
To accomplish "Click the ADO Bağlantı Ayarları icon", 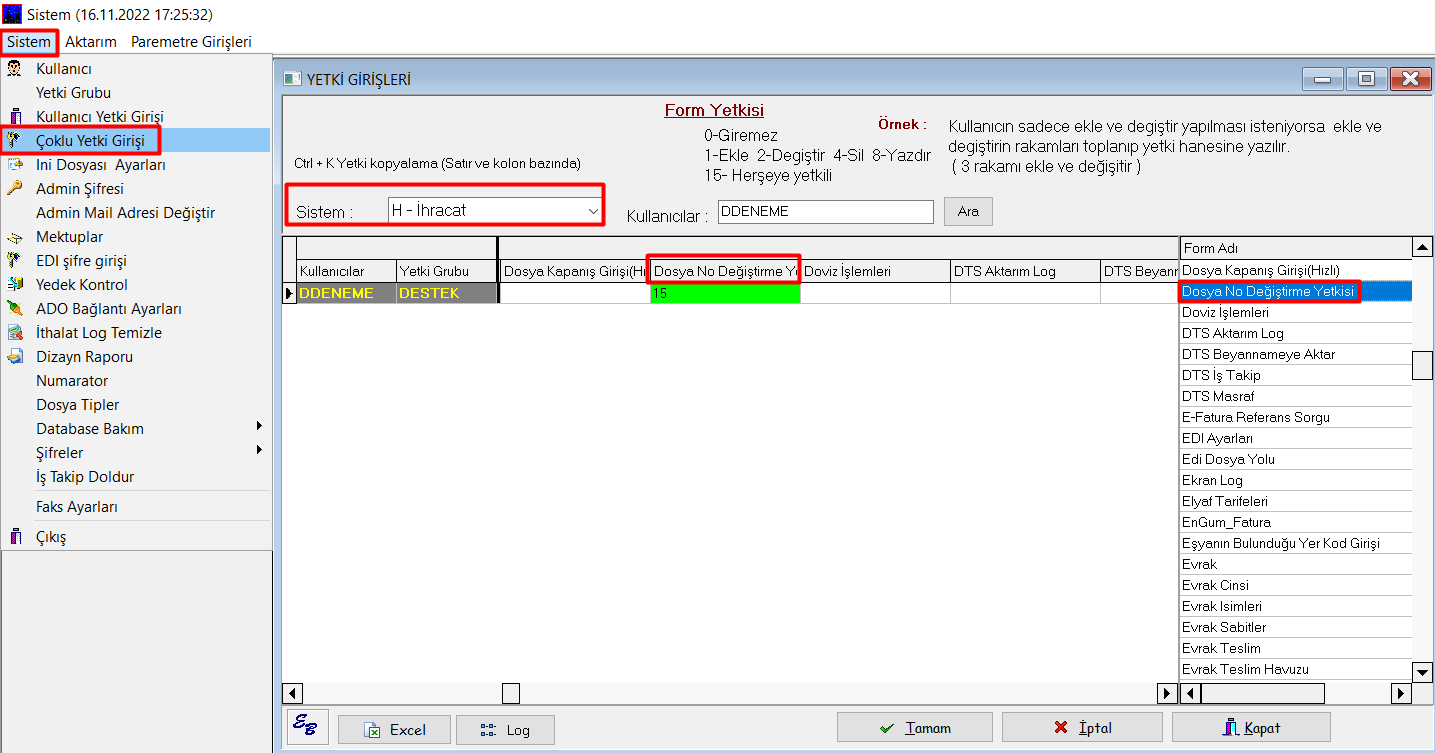I will point(14,309).
